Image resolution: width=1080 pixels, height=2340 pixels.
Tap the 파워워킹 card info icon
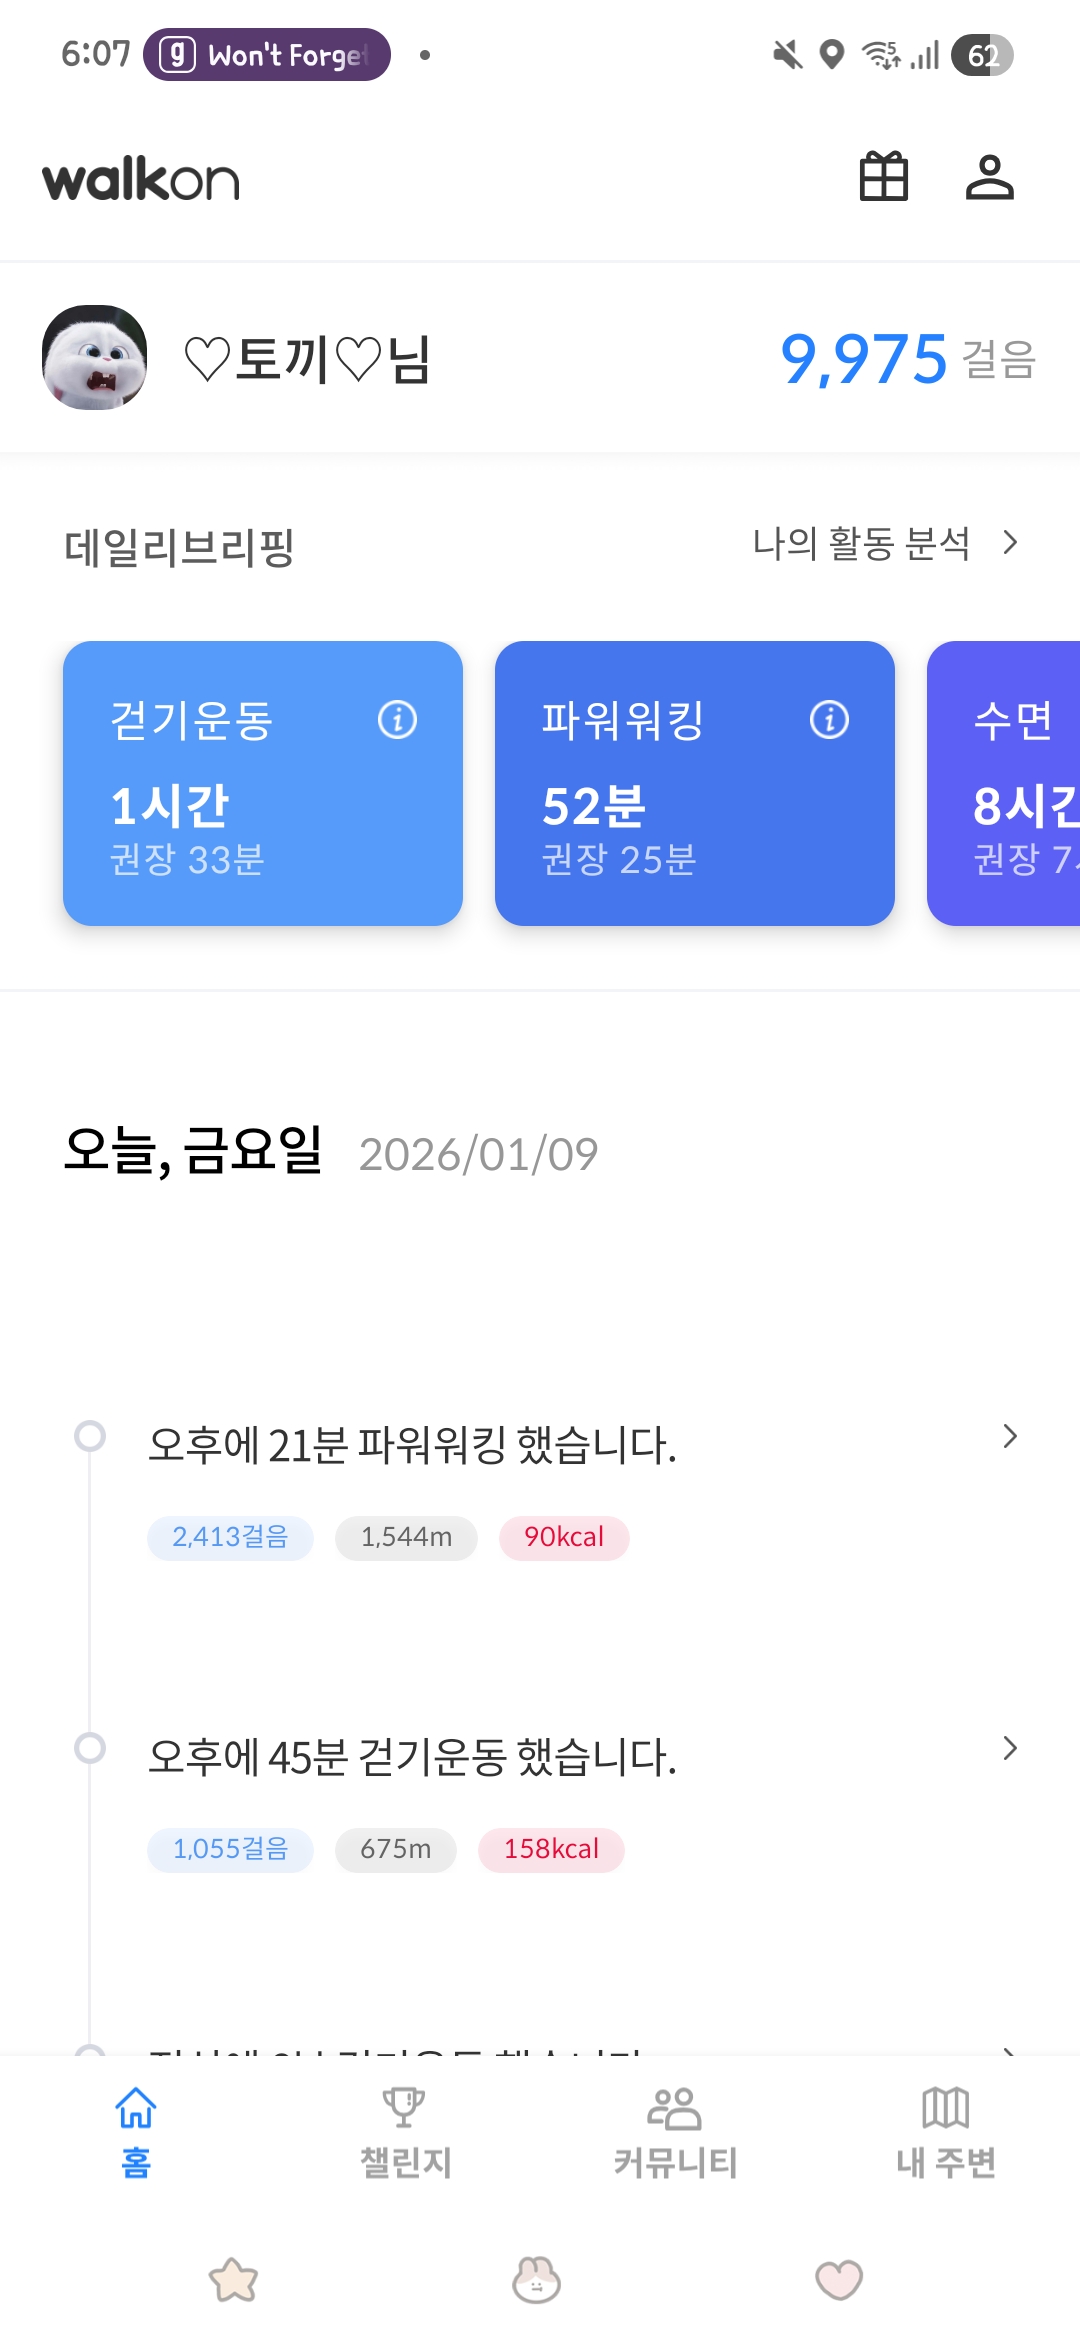(x=829, y=719)
